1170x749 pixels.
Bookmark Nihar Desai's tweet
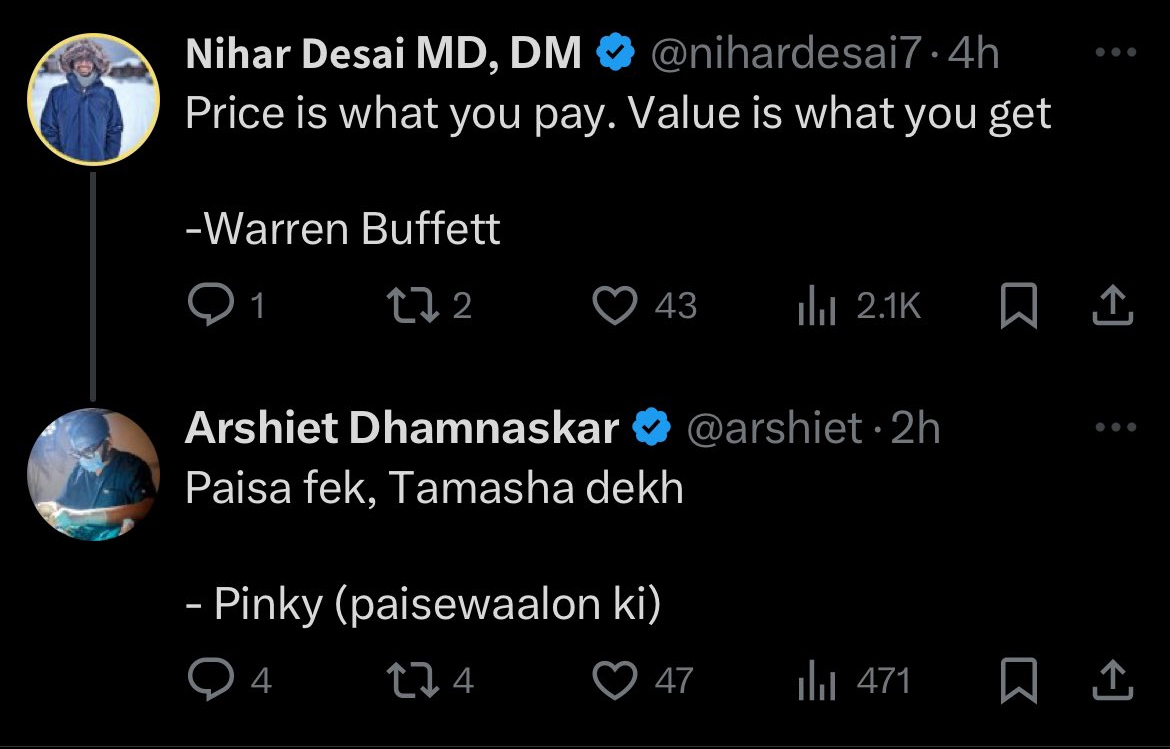click(x=1018, y=306)
